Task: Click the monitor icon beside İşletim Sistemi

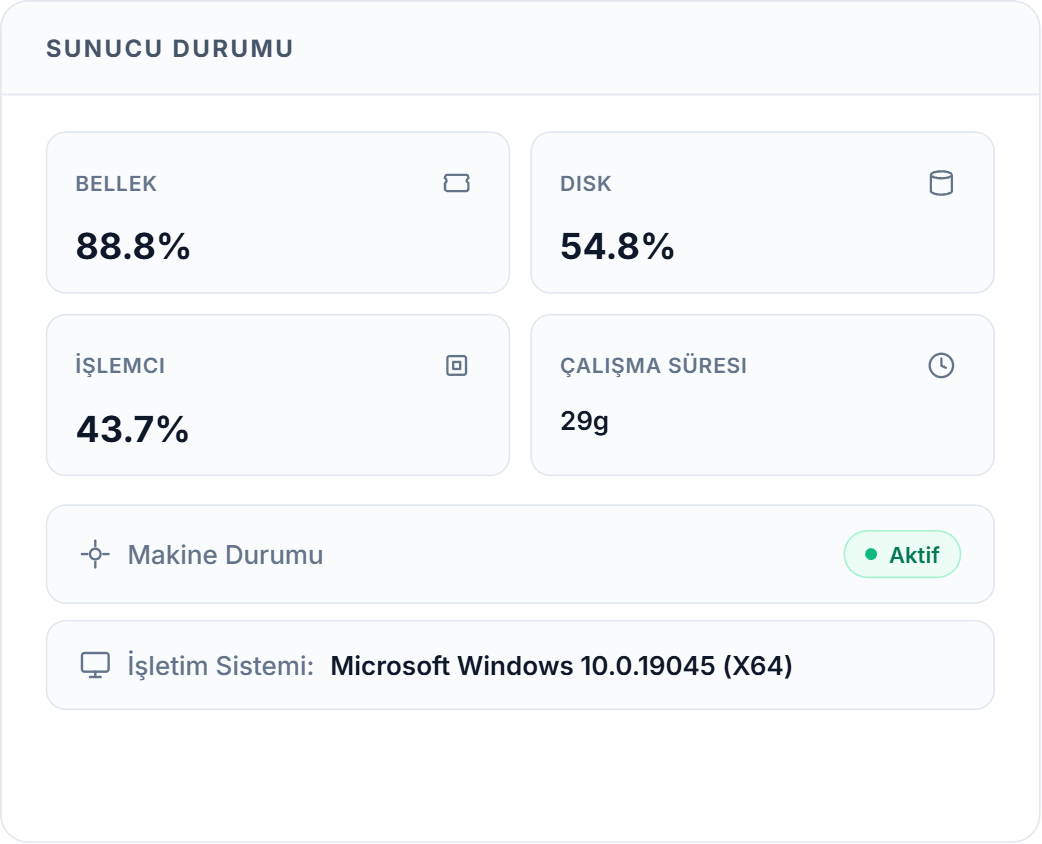Action: coord(95,665)
